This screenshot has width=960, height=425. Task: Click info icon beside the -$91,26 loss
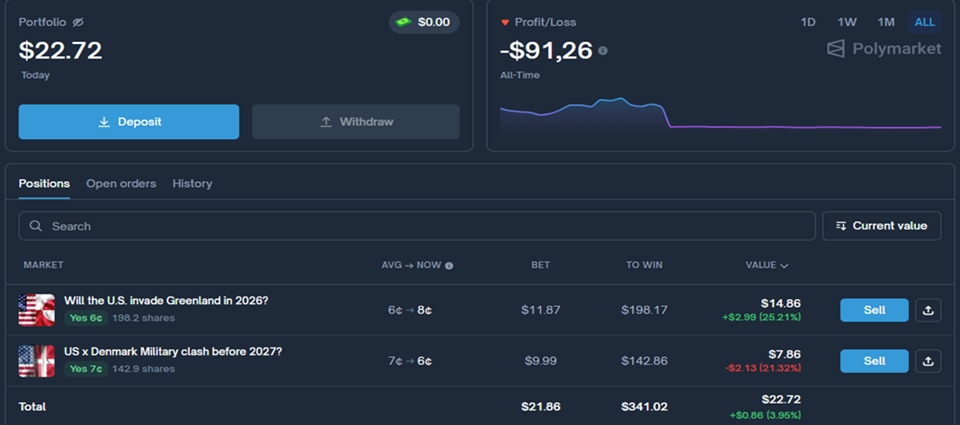click(603, 50)
